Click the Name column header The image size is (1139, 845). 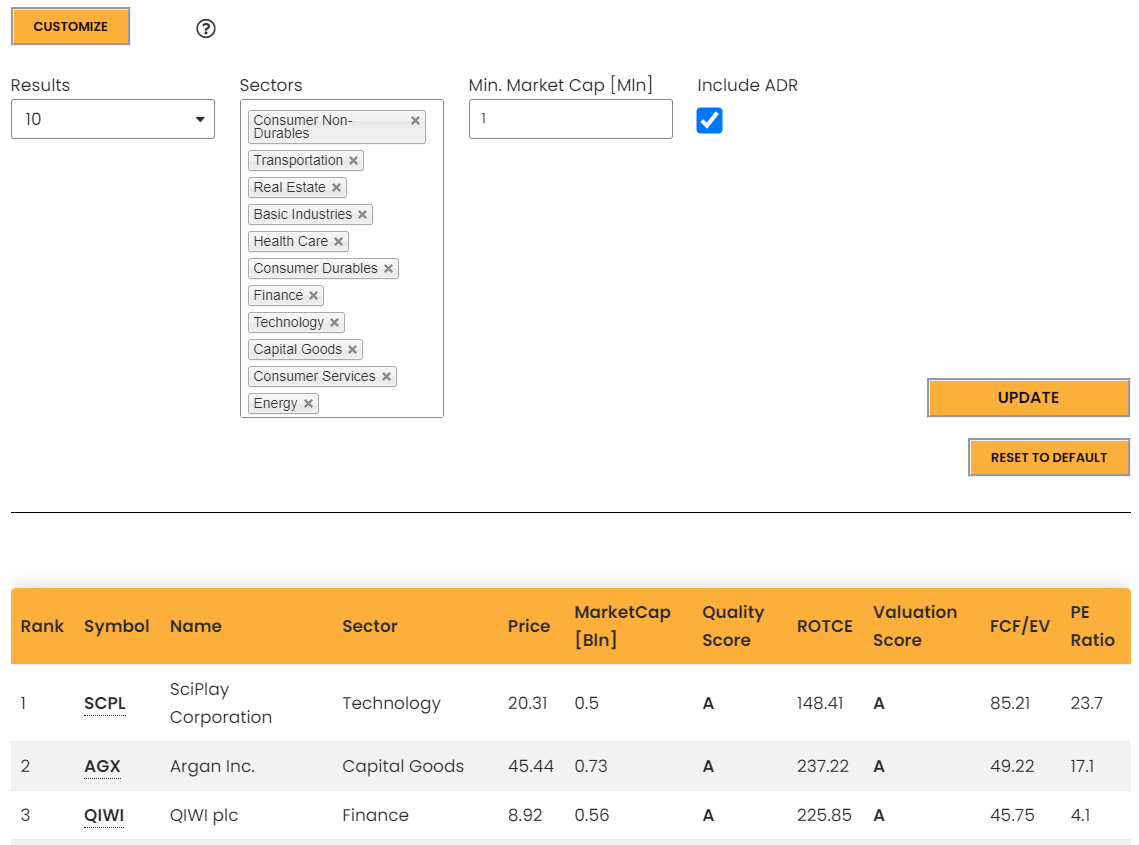(x=195, y=626)
